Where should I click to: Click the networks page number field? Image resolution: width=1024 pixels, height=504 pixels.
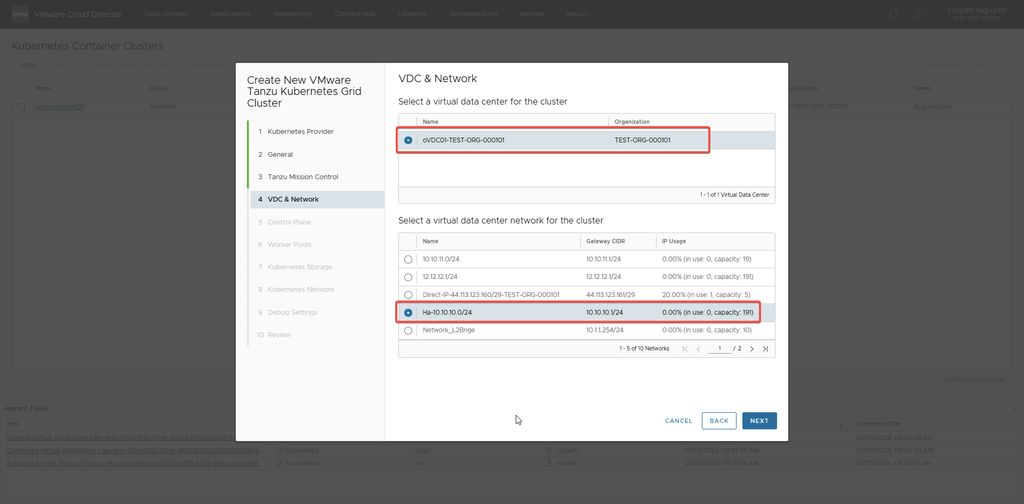tap(719, 349)
